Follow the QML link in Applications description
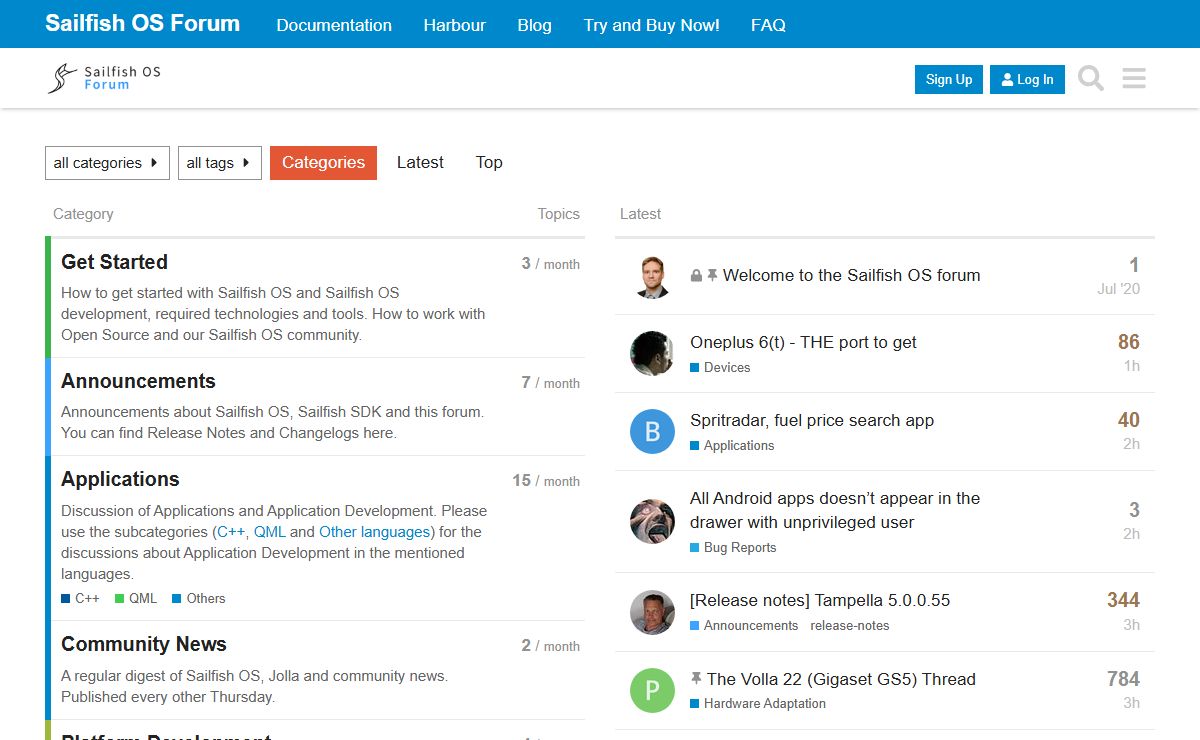 (x=270, y=532)
